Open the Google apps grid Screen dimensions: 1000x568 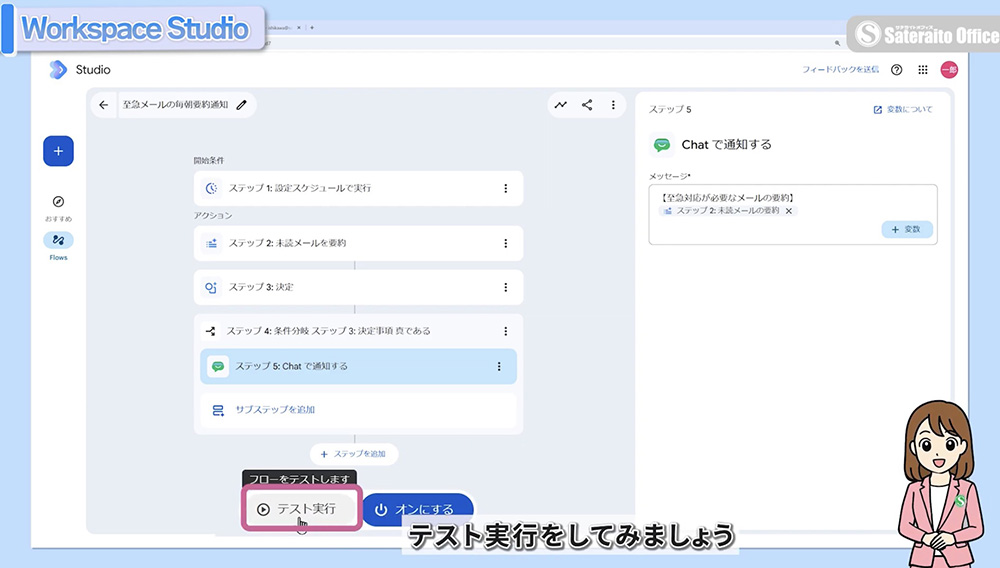tap(923, 69)
